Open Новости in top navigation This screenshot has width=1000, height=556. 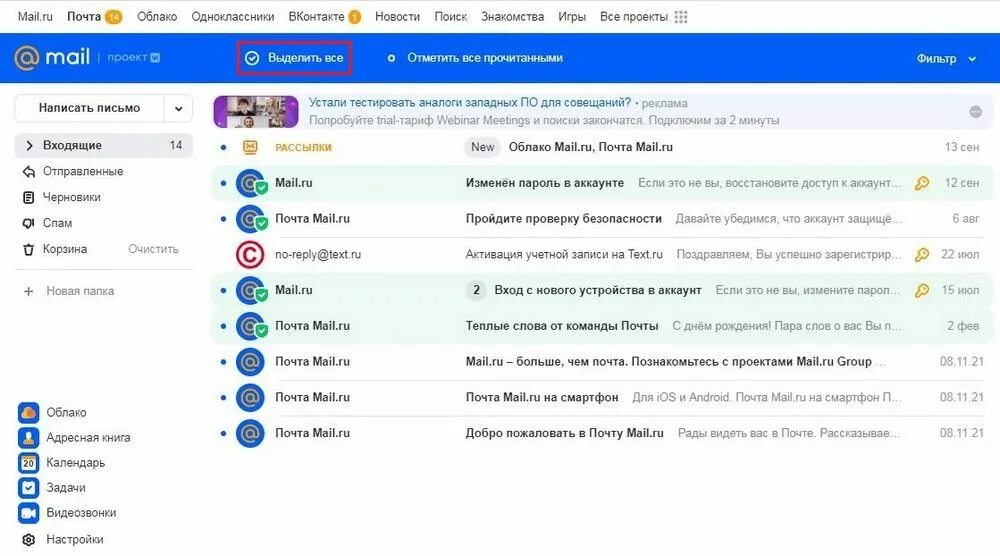pos(397,17)
